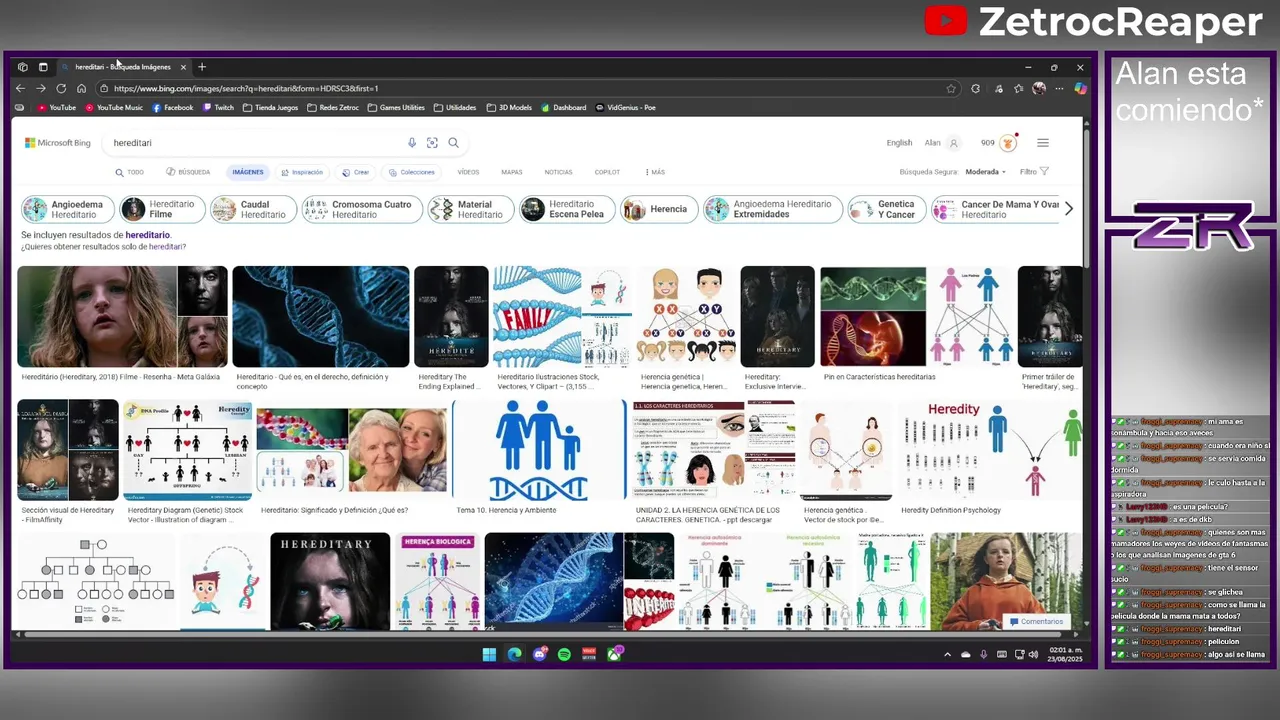Click the Bing search text field
This screenshot has width=1280, height=720.
tap(255, 143)
